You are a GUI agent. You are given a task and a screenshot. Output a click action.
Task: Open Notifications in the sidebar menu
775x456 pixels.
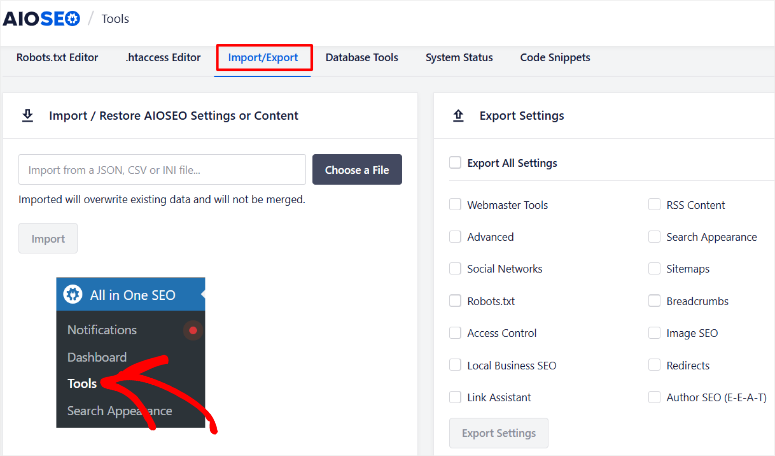click(102, 330)
